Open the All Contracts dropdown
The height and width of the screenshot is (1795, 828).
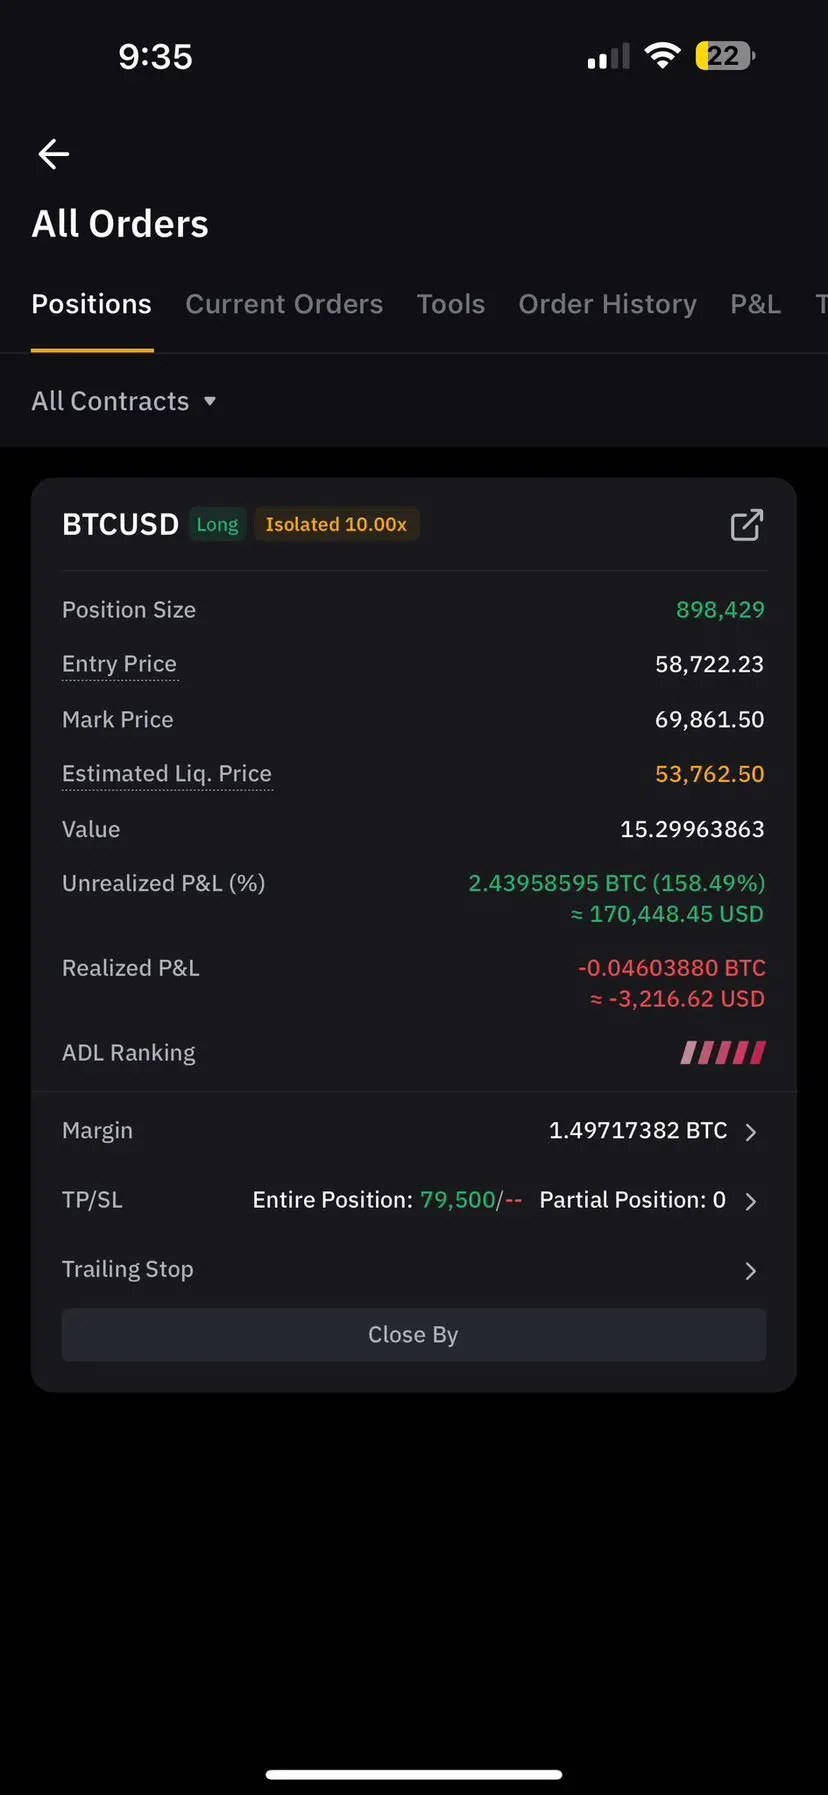pyautogui.click(x=124, y=401)
